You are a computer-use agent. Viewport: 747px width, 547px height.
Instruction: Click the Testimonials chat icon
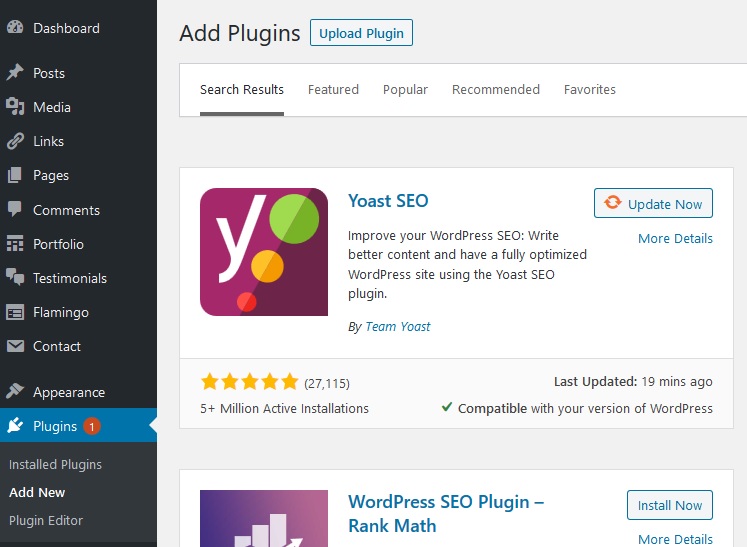(15, 277)
